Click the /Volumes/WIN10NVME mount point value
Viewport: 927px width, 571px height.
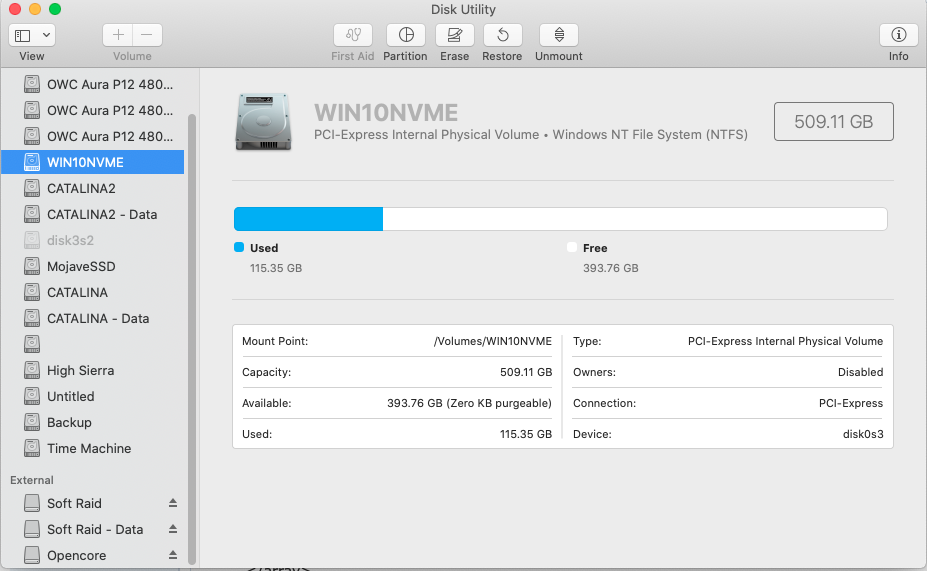(x=492, y=341)
